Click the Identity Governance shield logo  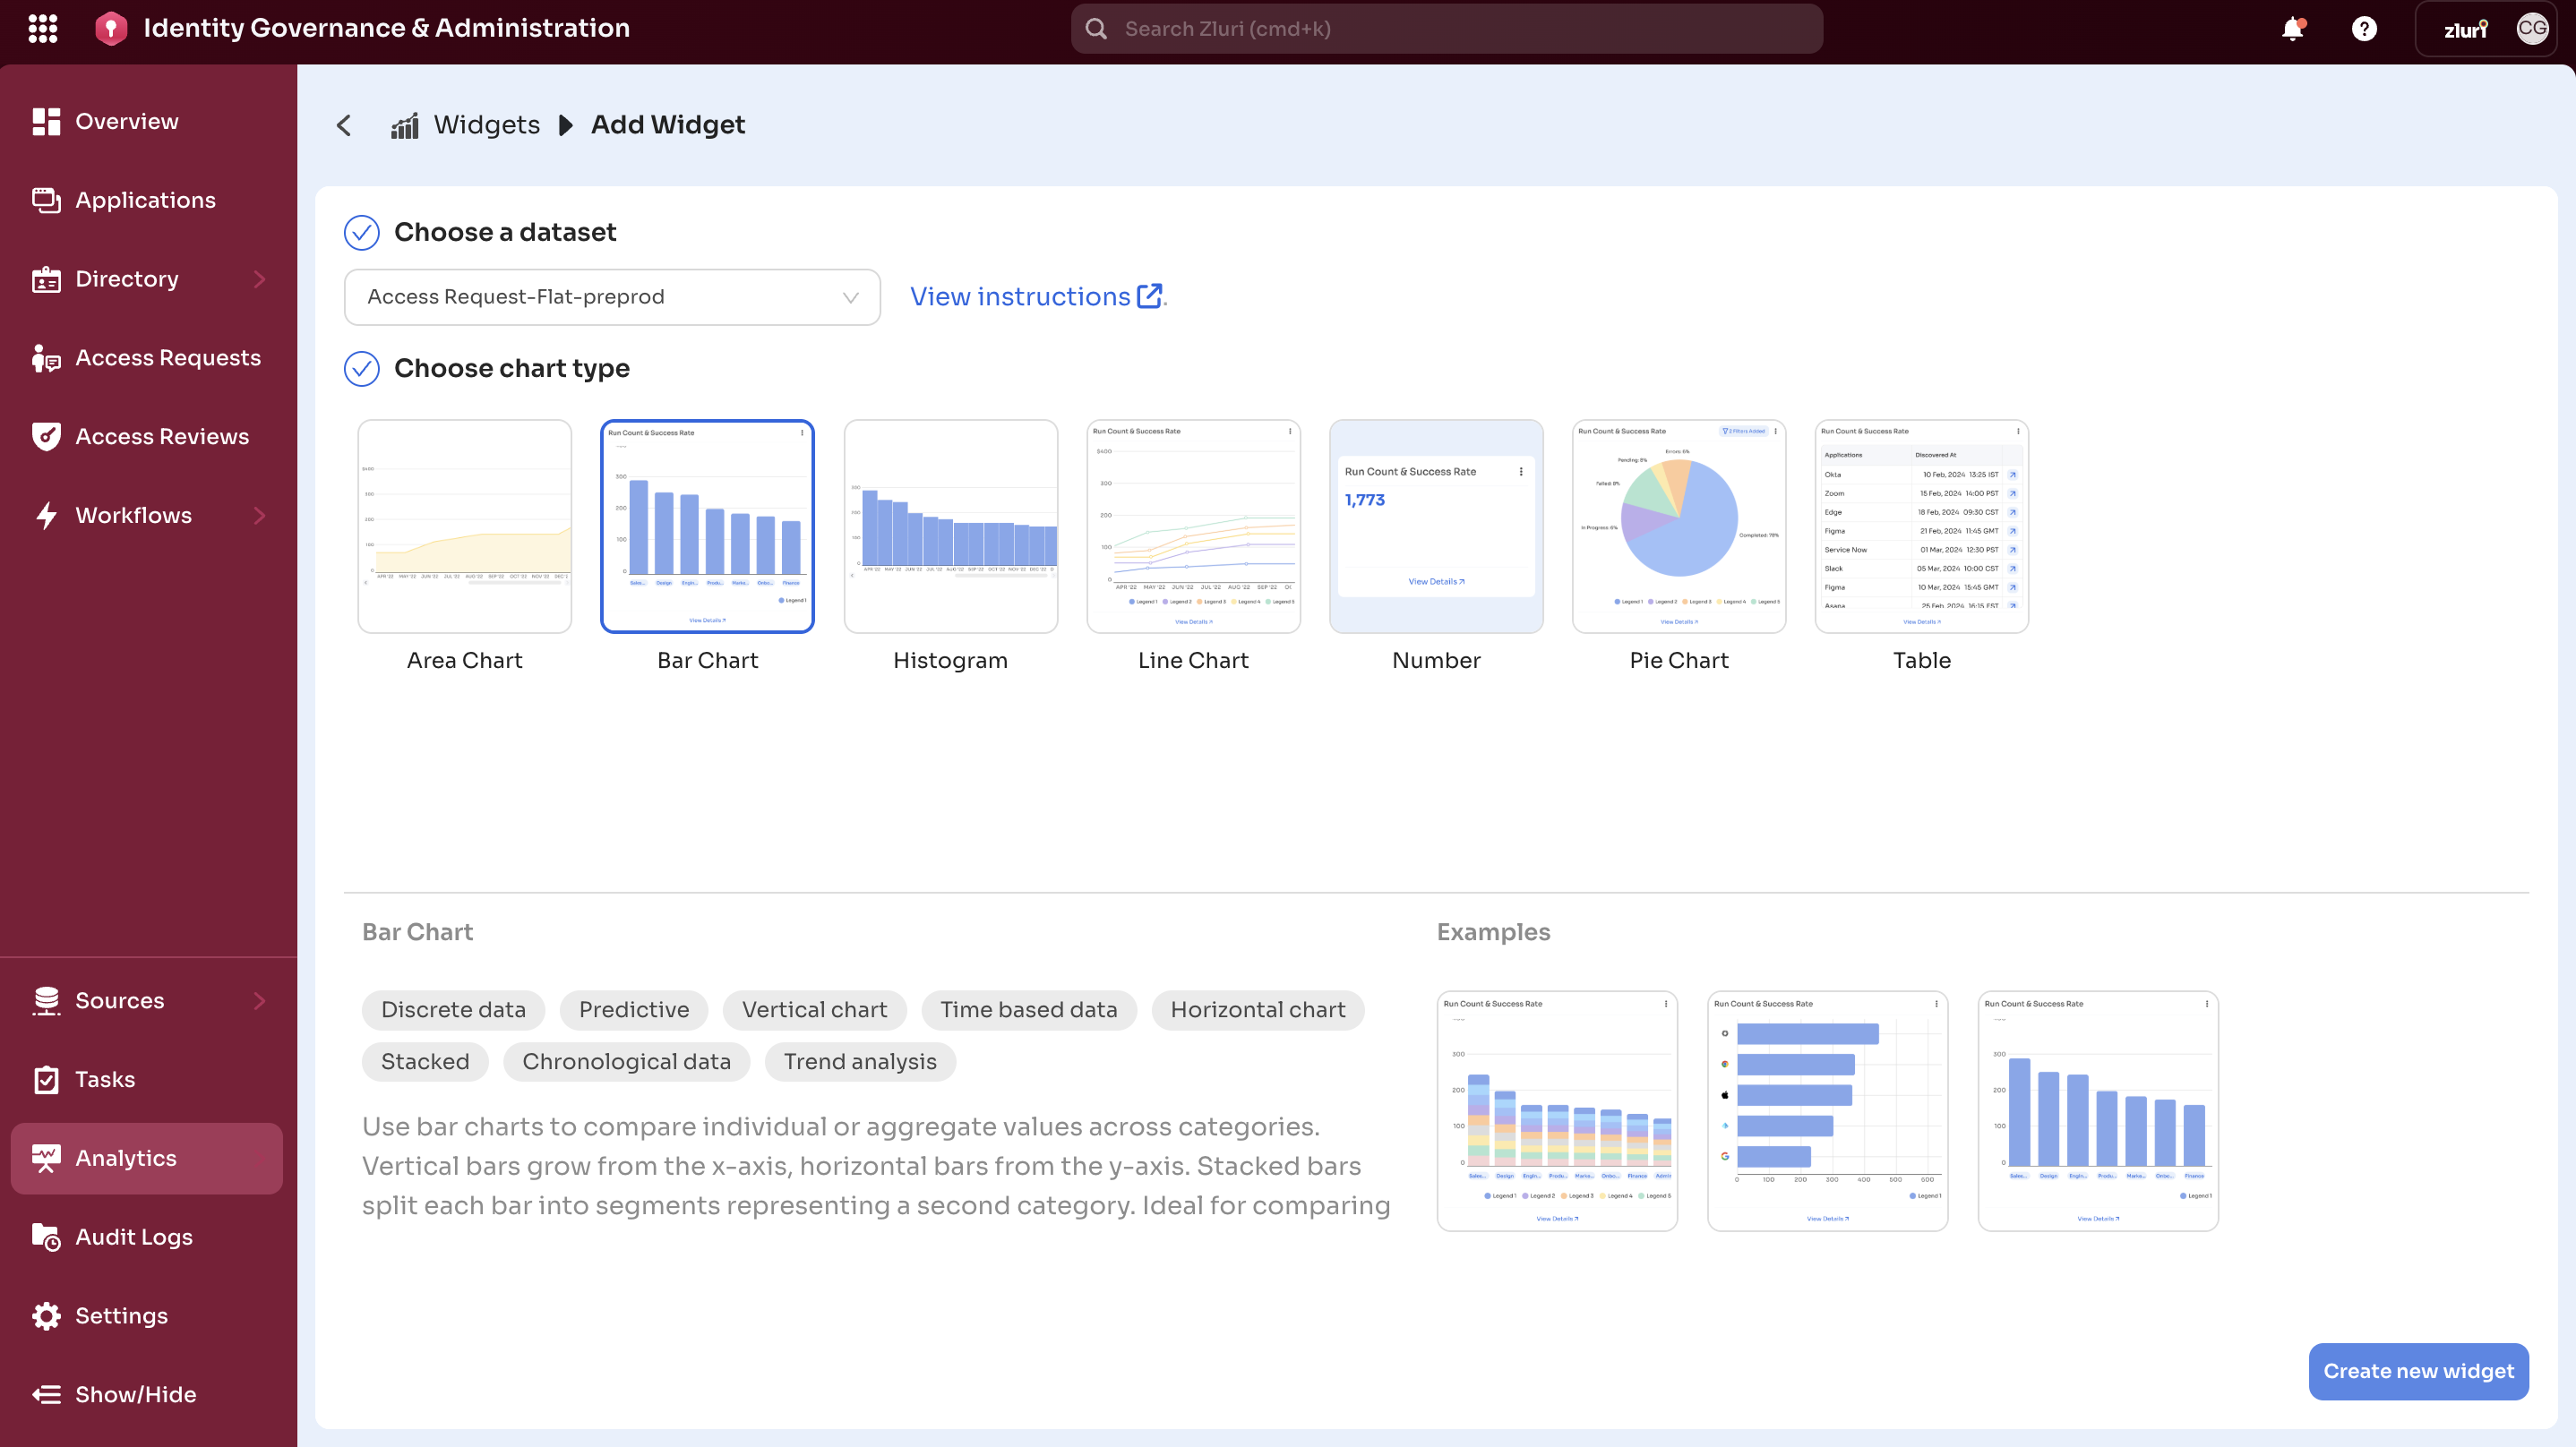pyautogui.click(x=111, y=28)
